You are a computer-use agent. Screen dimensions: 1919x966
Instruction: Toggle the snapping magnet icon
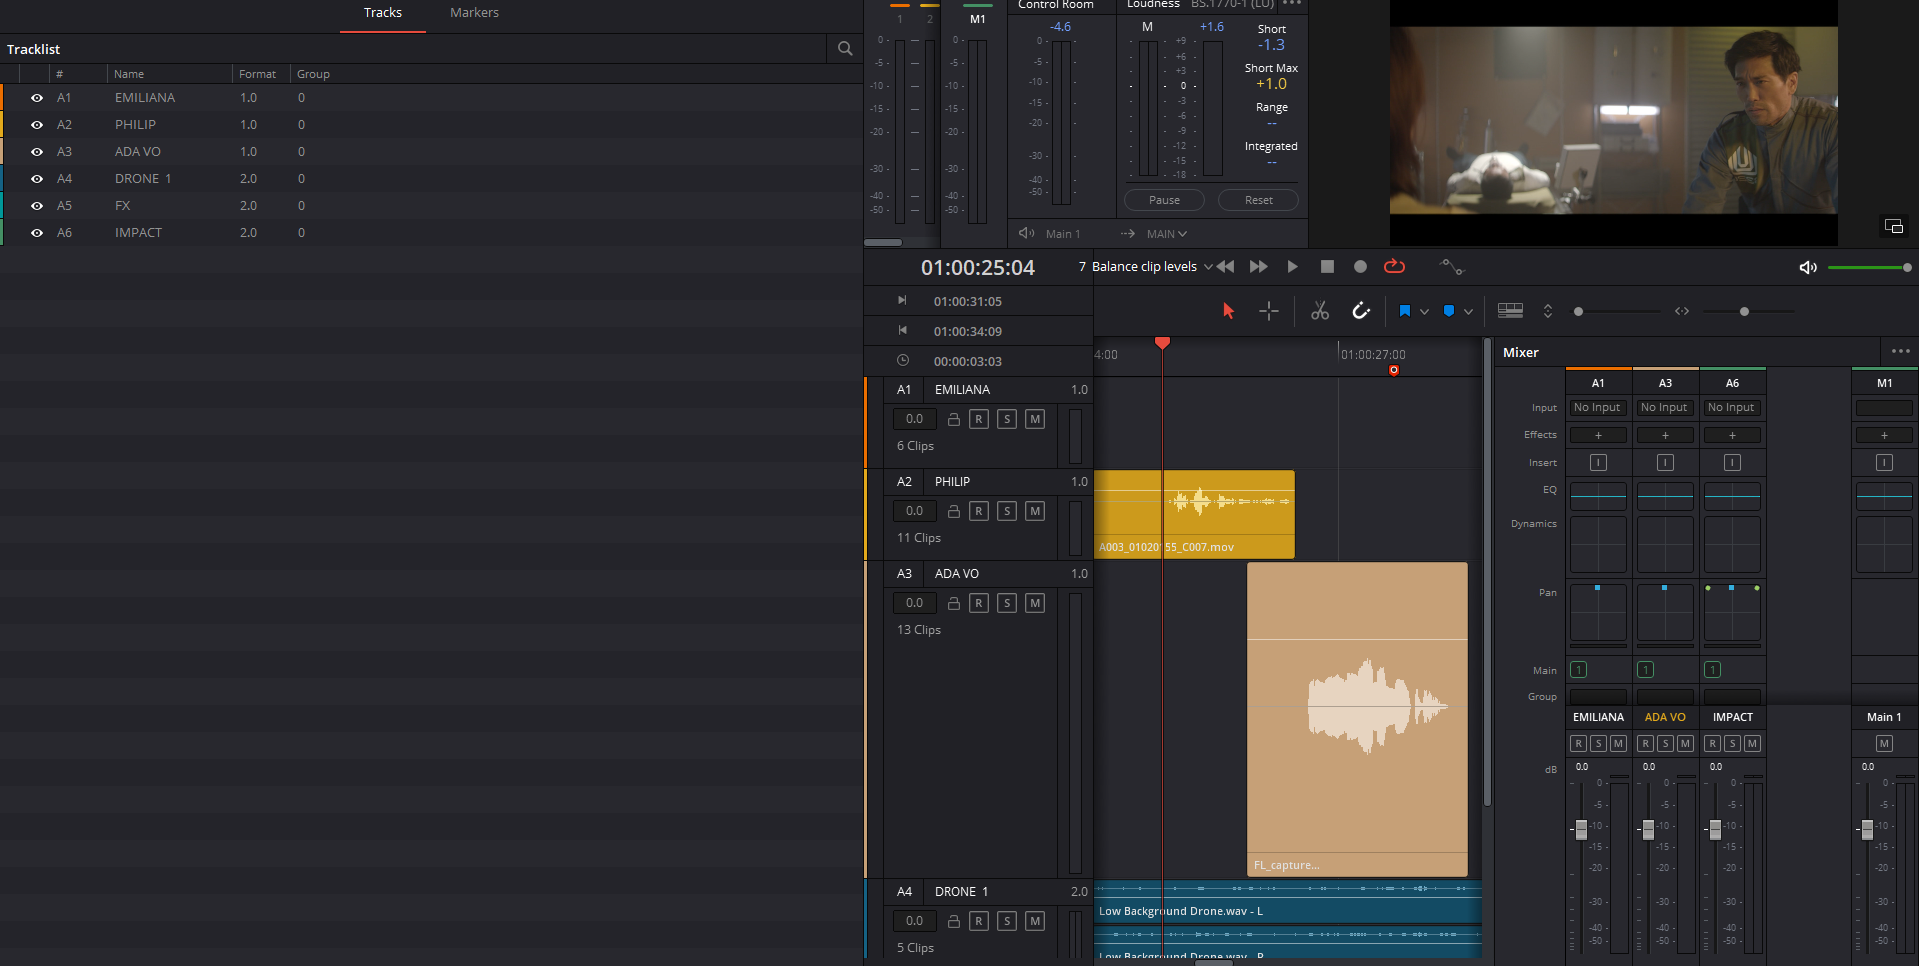coord(1361,311)
